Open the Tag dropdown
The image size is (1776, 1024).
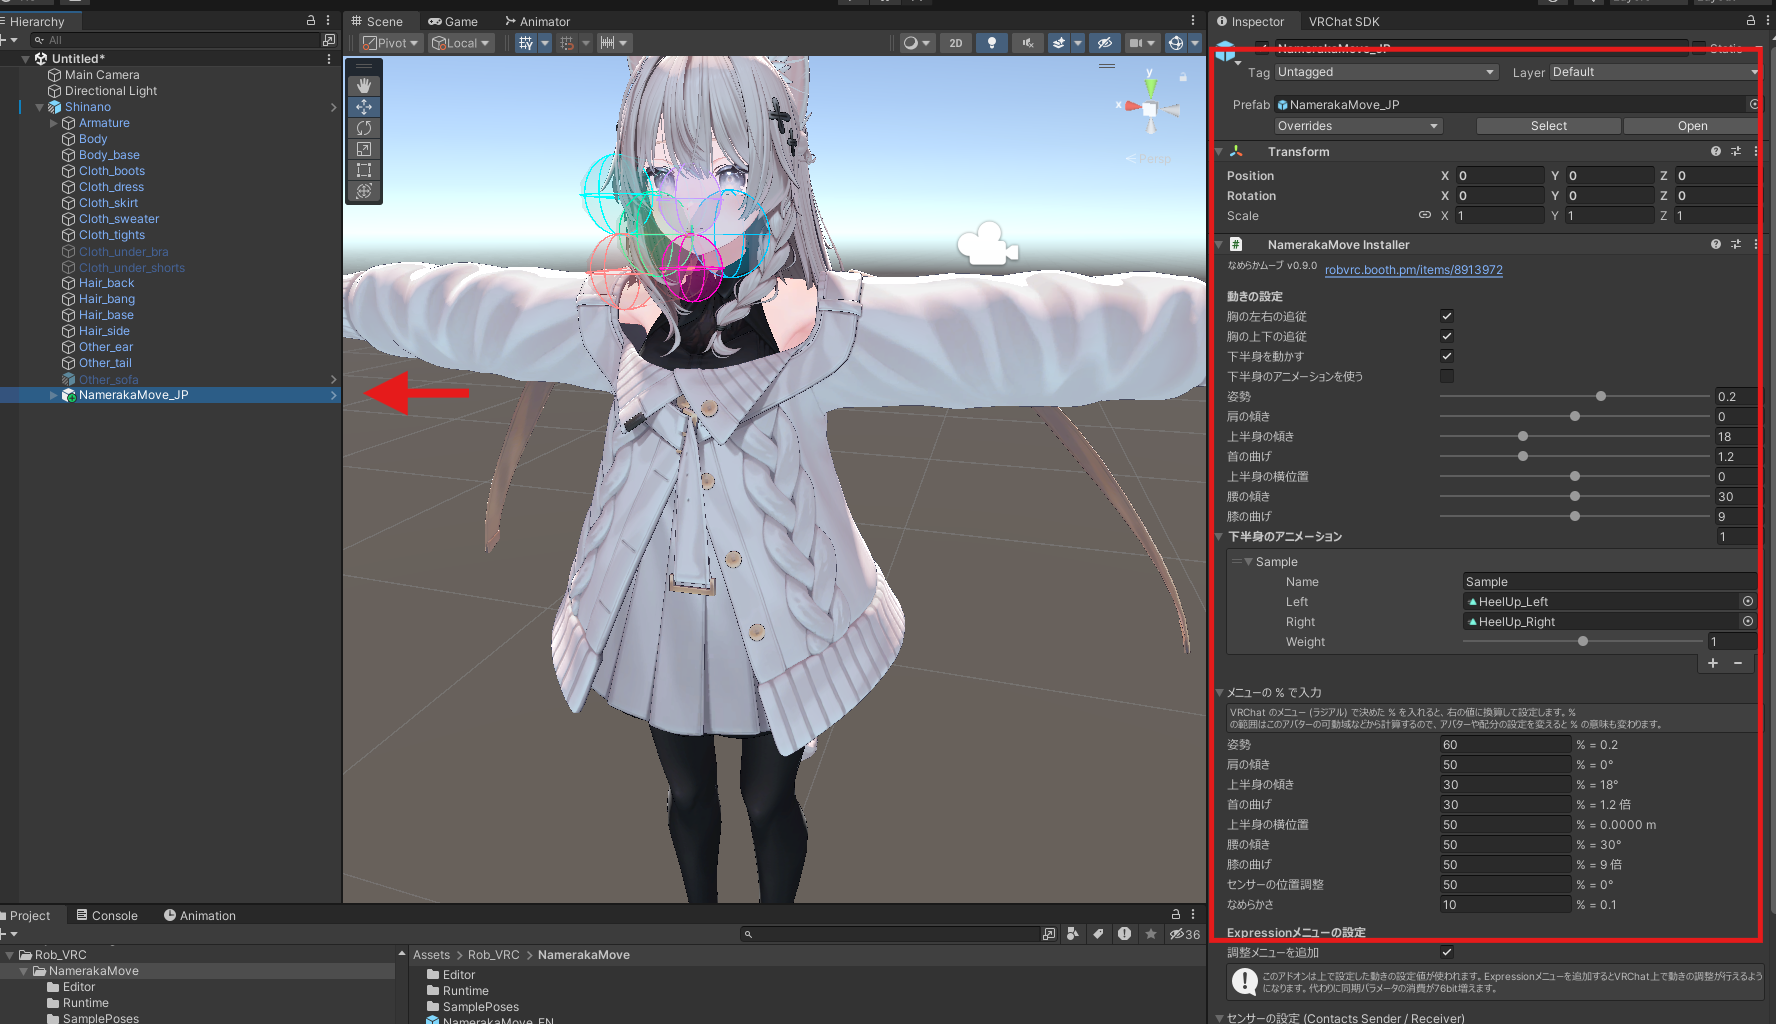[x=1386, y=72]
